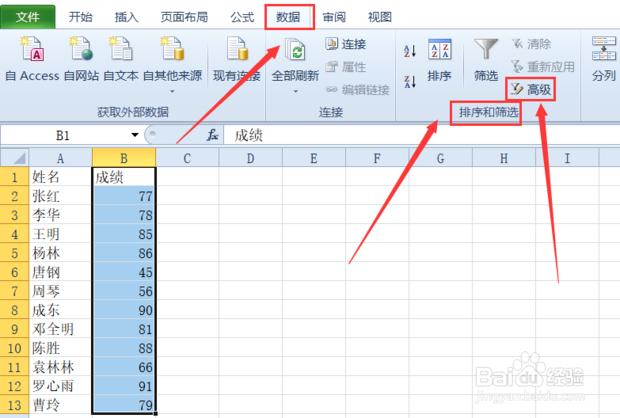Click 编辑链接 edit links button
The height and width of the screenshot is (418, 620).
[357, 90]
